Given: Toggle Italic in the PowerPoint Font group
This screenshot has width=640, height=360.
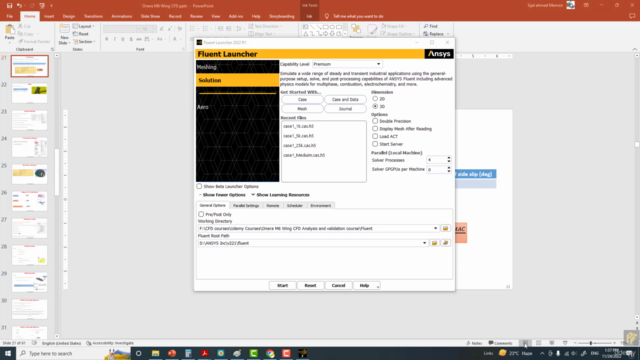Looking at the screenshot, I should [x=115, y=39].
